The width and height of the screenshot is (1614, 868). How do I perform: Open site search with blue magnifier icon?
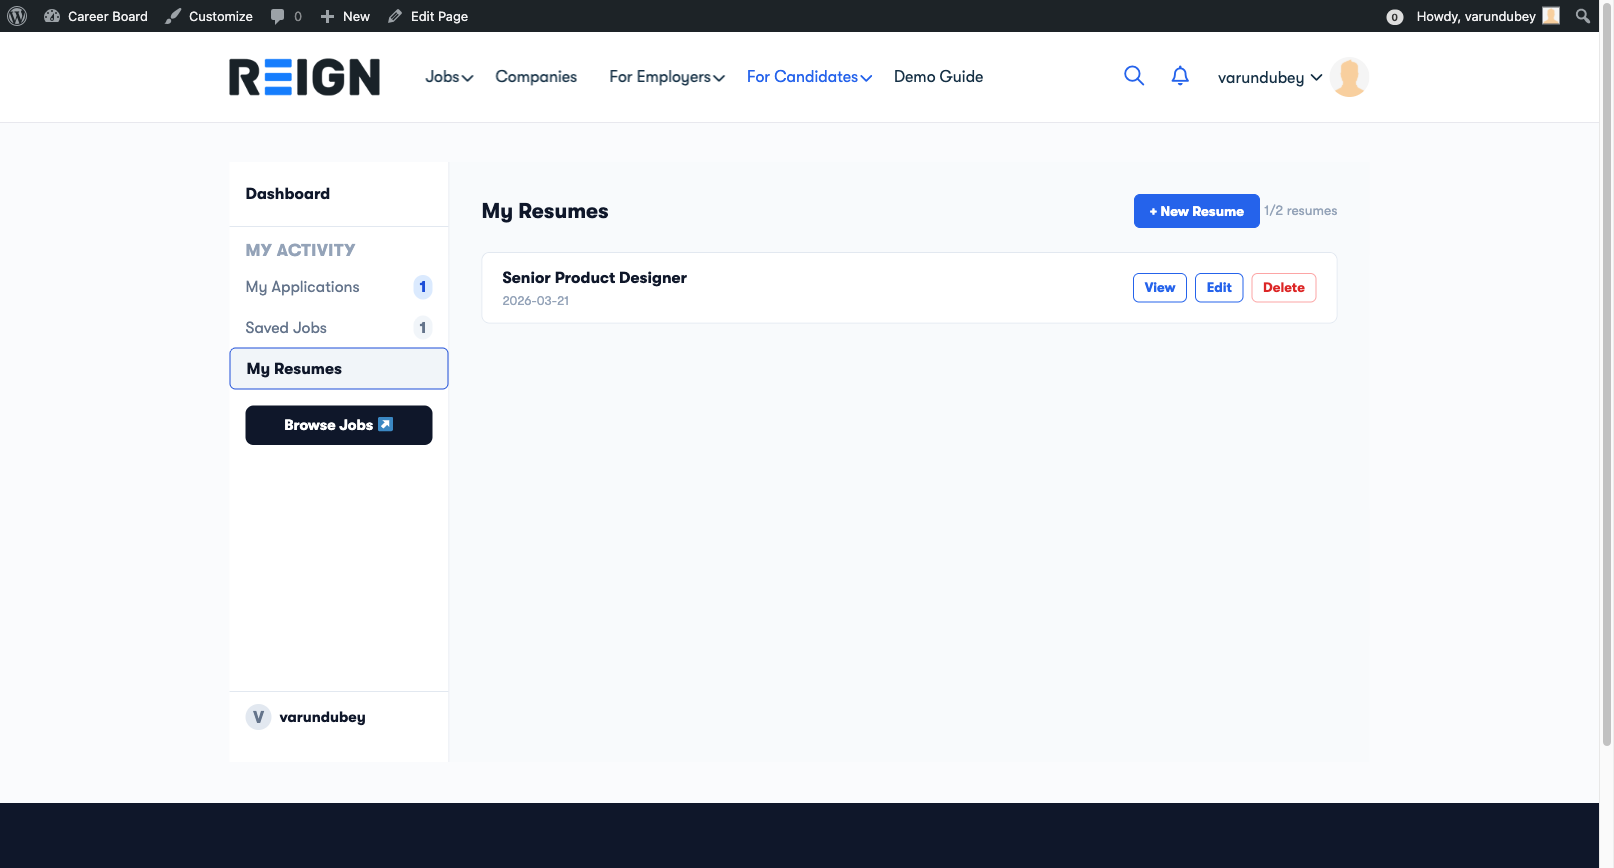click(1134, 76)
